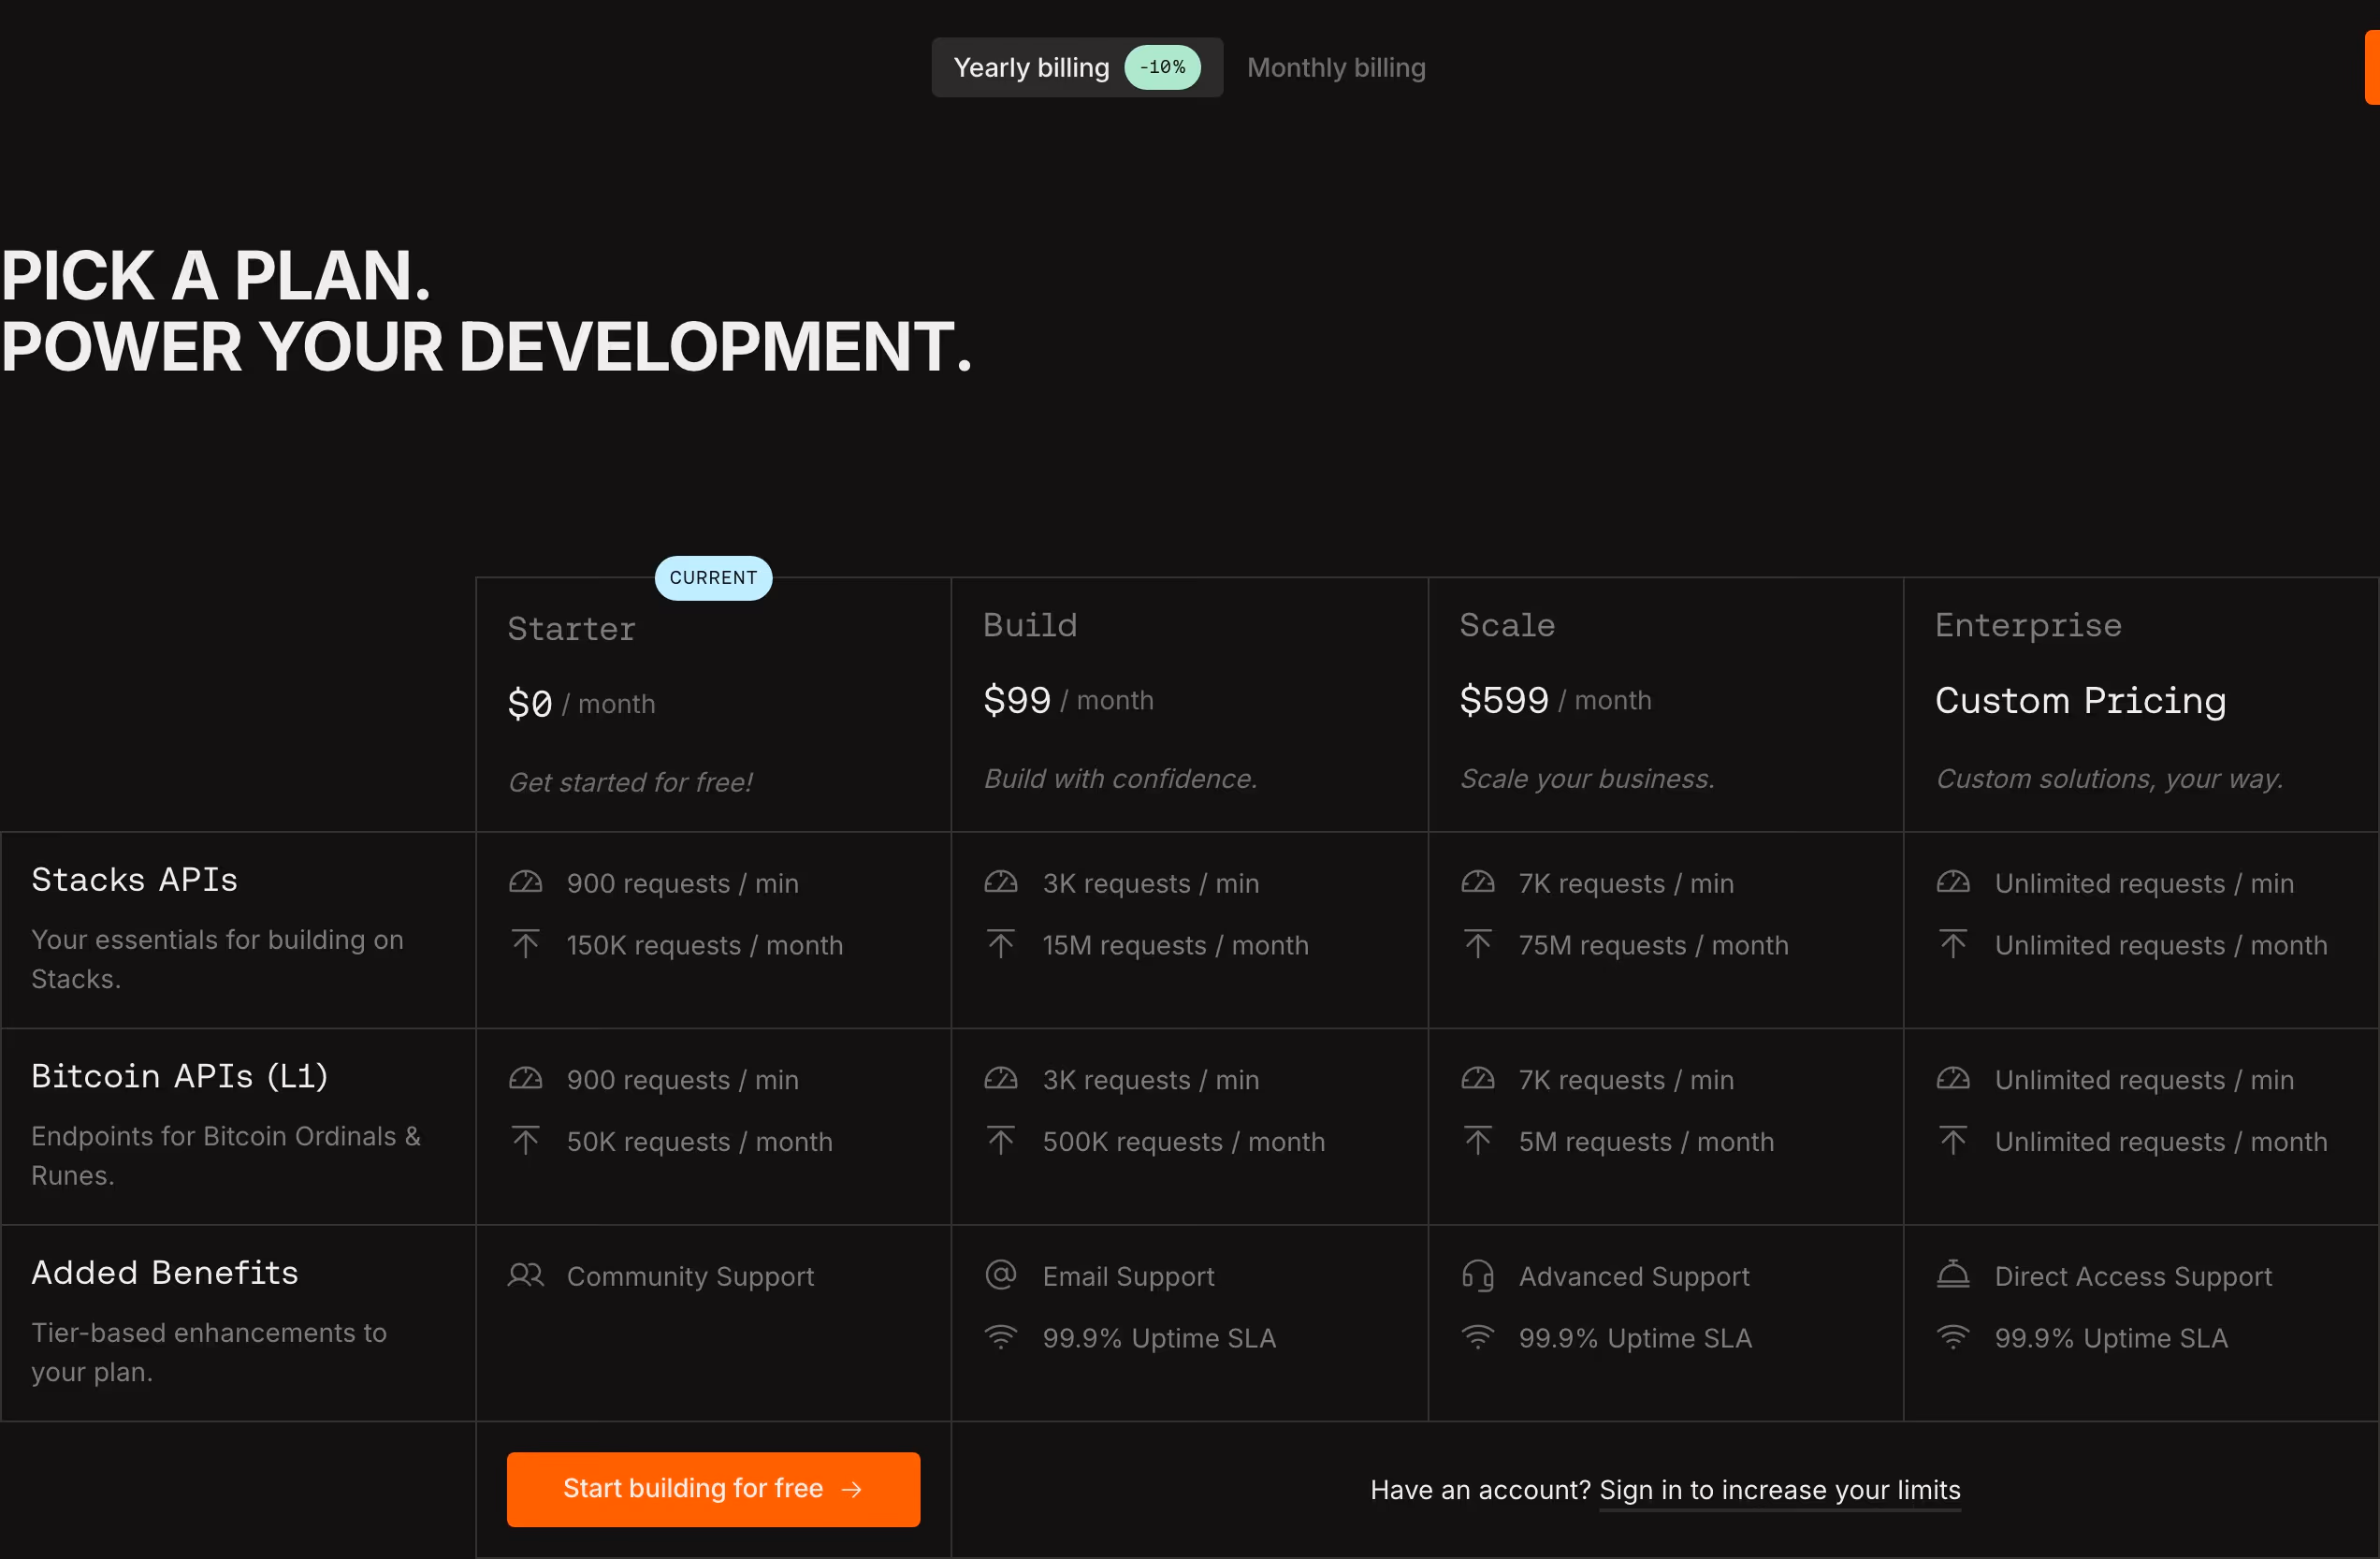Click upload arrow icon beside 150K requests / month
The height and width of the screenshot is (1559, 2380).
[x=525, y=944]
